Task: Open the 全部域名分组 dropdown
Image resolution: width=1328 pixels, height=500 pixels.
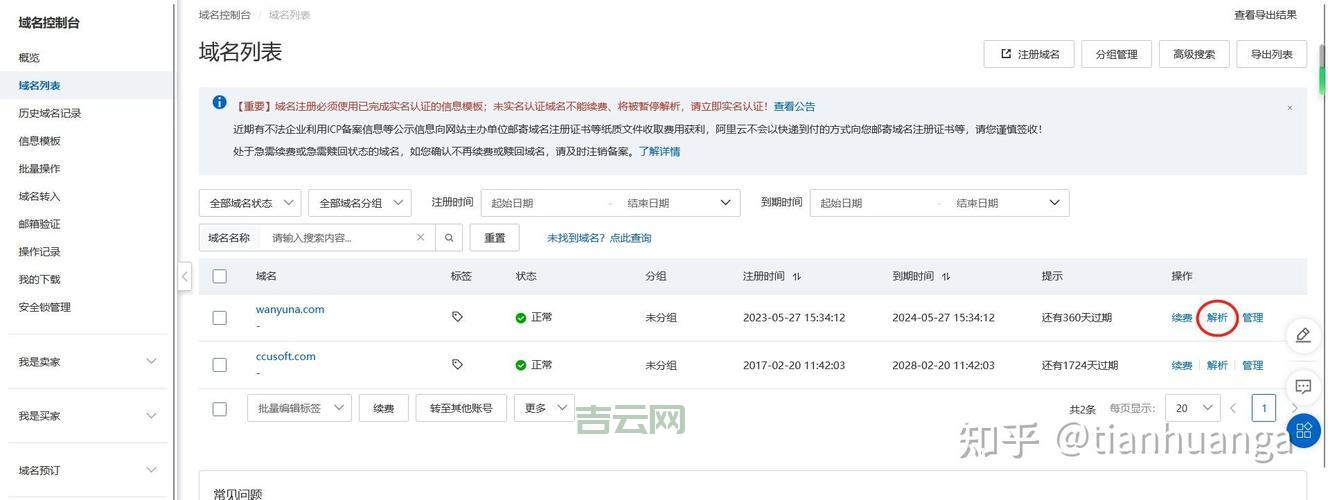Action: (x=359, y=203)
